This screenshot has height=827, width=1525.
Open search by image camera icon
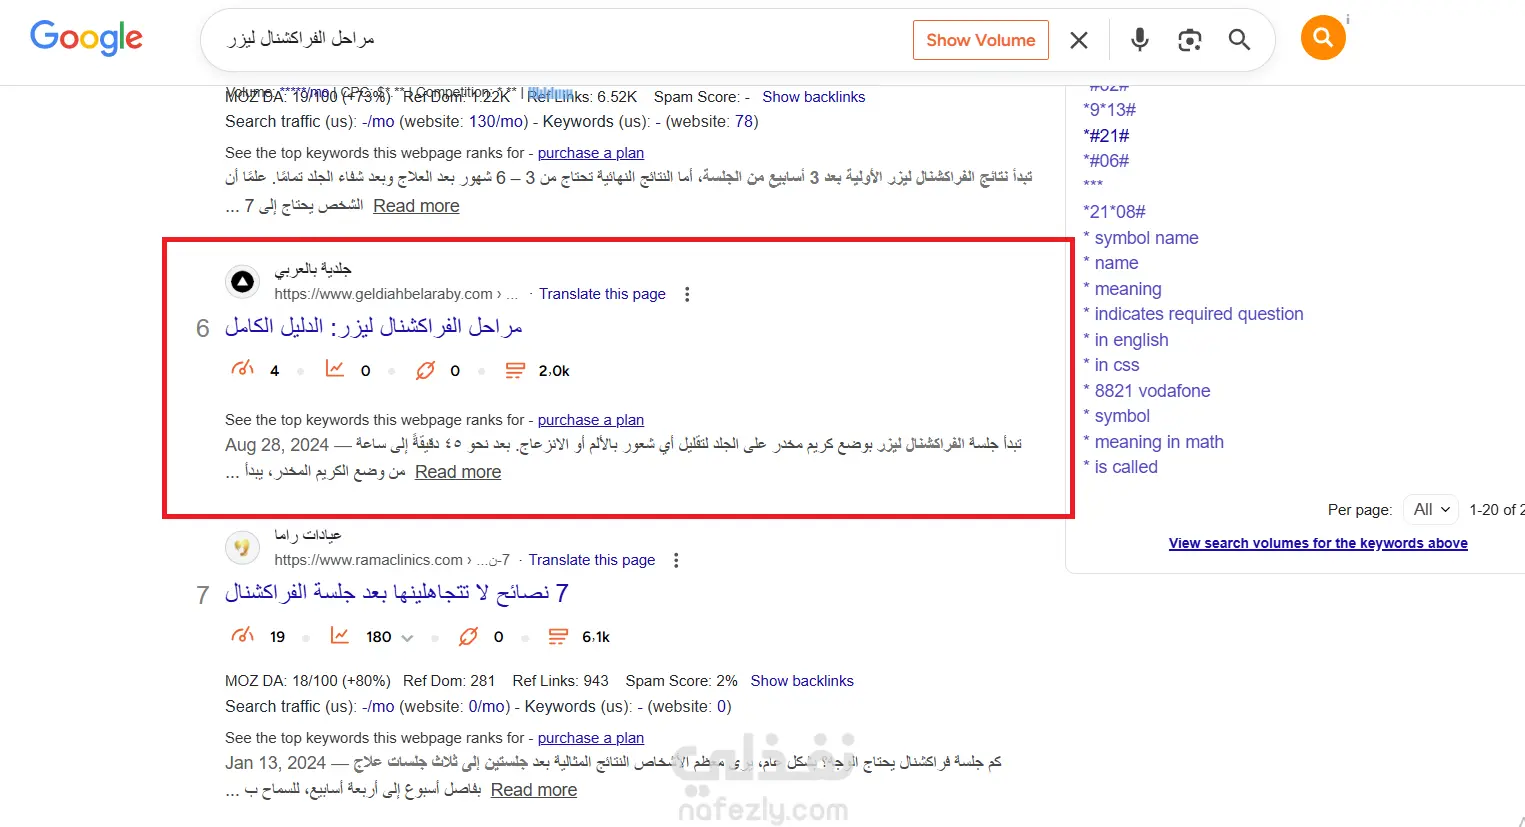tap(1189, 40)
